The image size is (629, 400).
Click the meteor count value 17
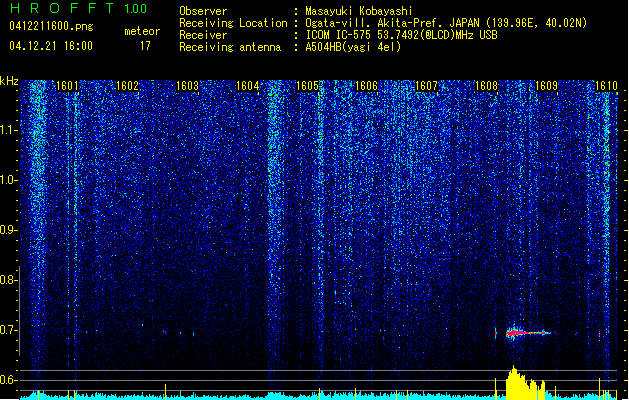pos(145,46)
